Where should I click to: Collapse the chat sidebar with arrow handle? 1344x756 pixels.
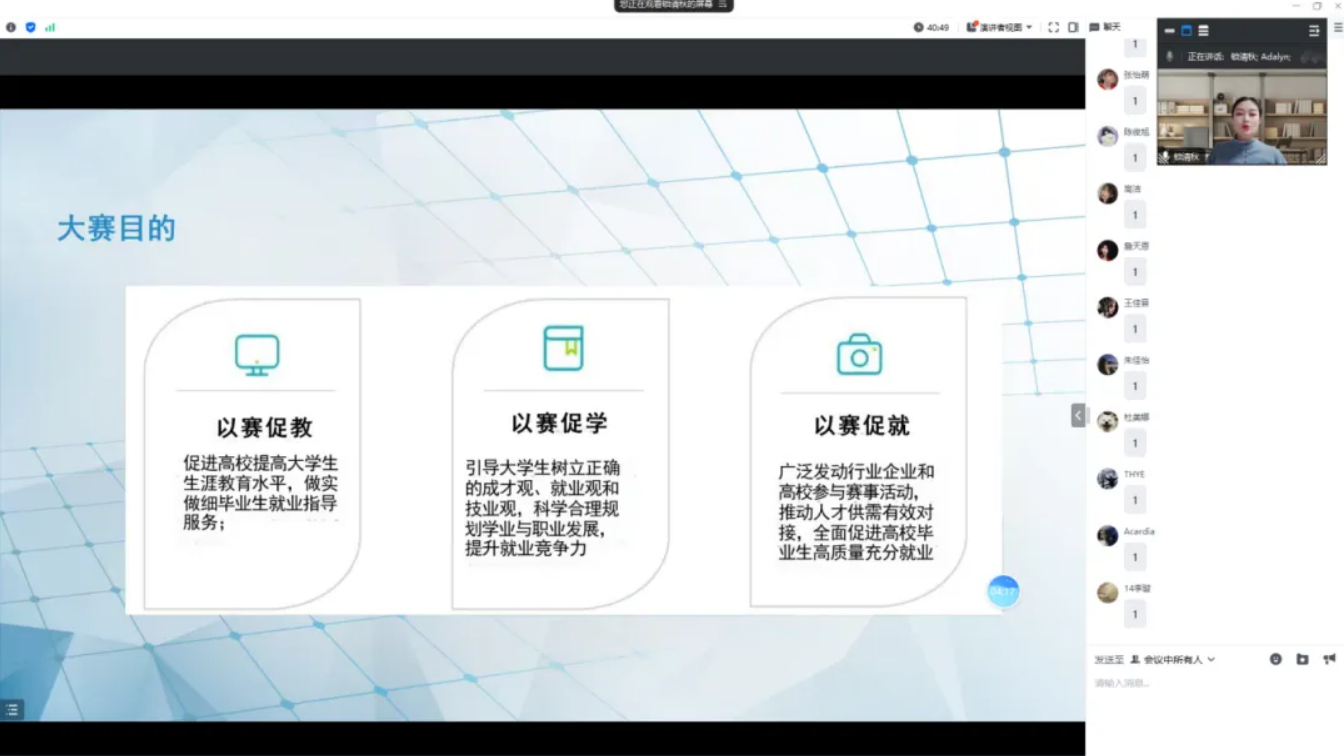(x=1078, y=415)
